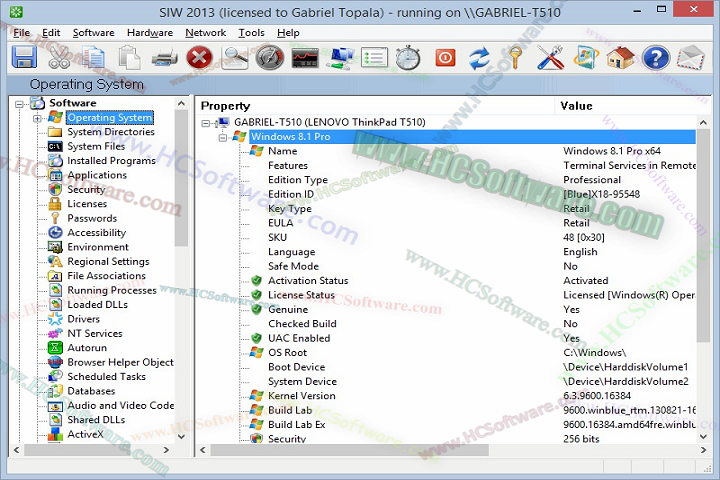
Task: Click the green checklist toolbar icon
Action: click(x=374, y=58)
